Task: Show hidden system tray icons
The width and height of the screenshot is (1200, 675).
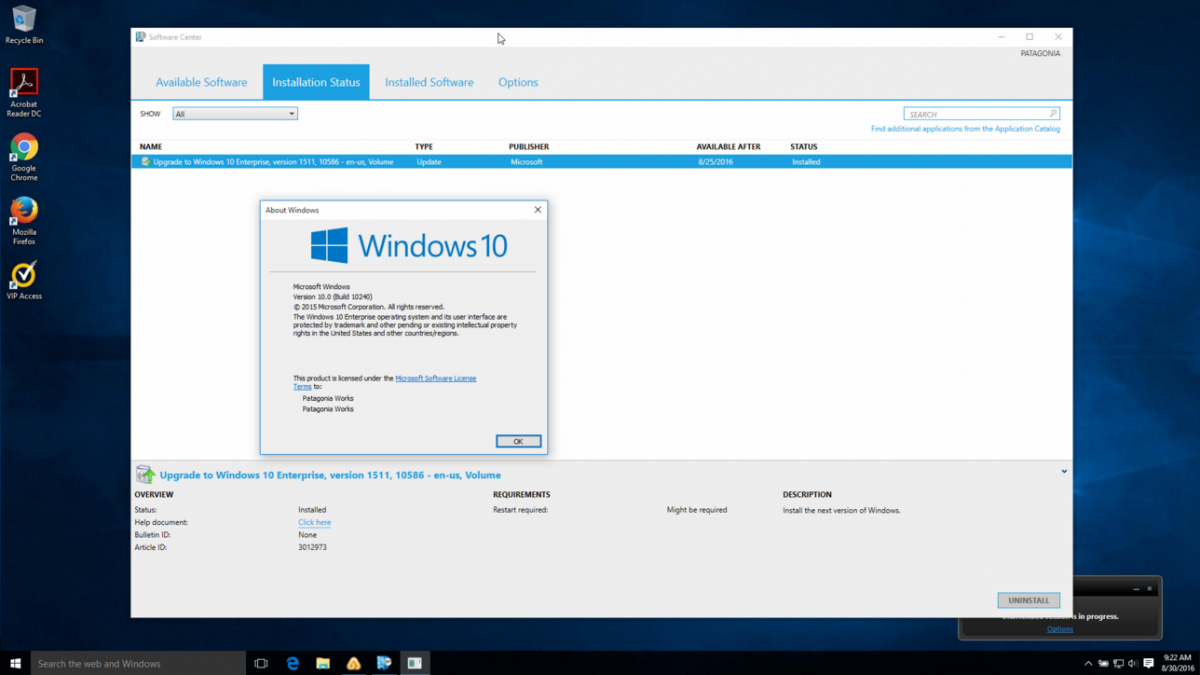Action: 1088,663
